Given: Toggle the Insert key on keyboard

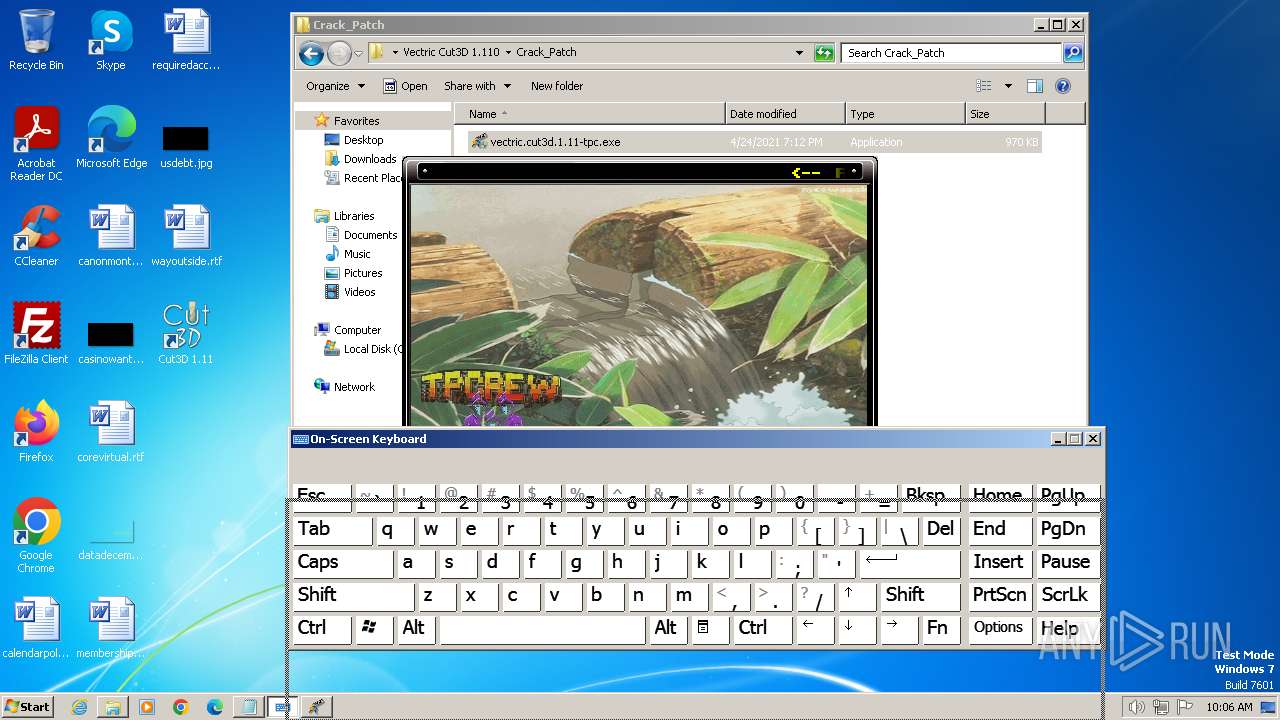Looking at the screenshot, I should (x=999, y=563).
